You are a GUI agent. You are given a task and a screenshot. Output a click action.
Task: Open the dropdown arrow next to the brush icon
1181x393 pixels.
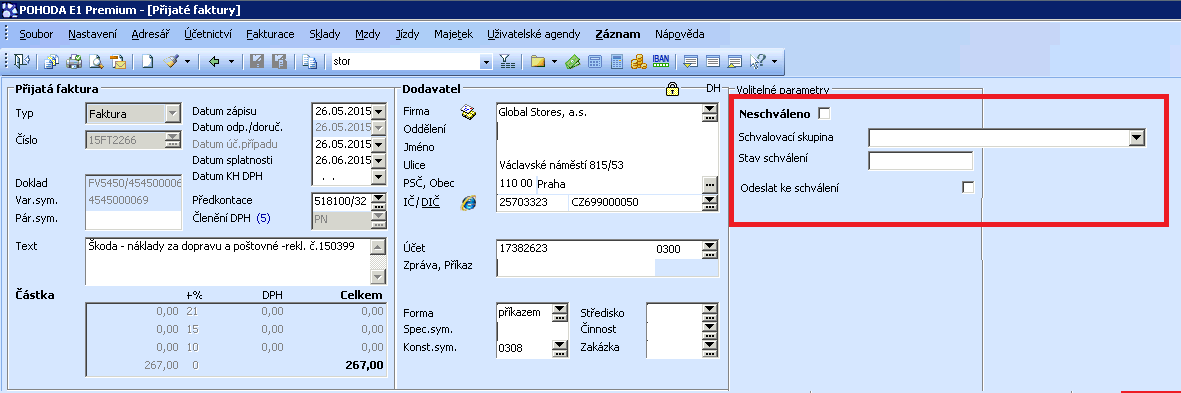[x=187, y=62]
